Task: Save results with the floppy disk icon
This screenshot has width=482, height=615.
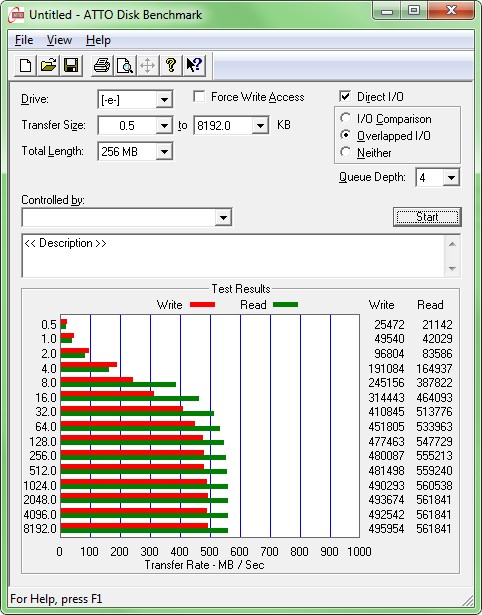Action: 71,65
